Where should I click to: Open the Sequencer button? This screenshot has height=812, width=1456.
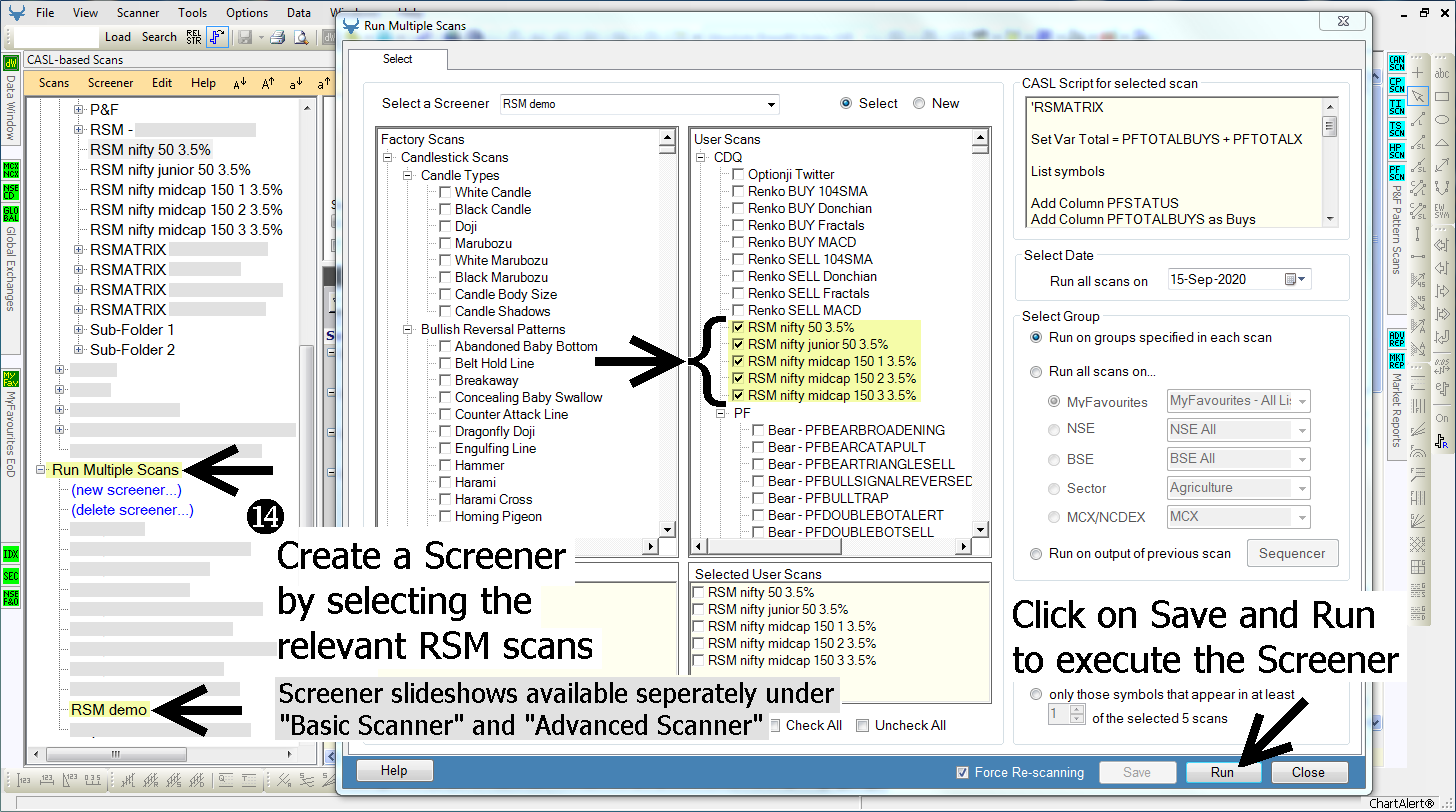pos(1293,553)
